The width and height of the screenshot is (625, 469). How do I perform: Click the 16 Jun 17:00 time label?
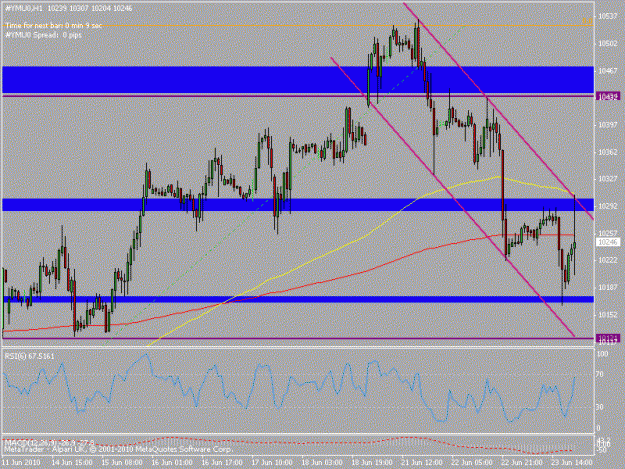pos(222,462)
